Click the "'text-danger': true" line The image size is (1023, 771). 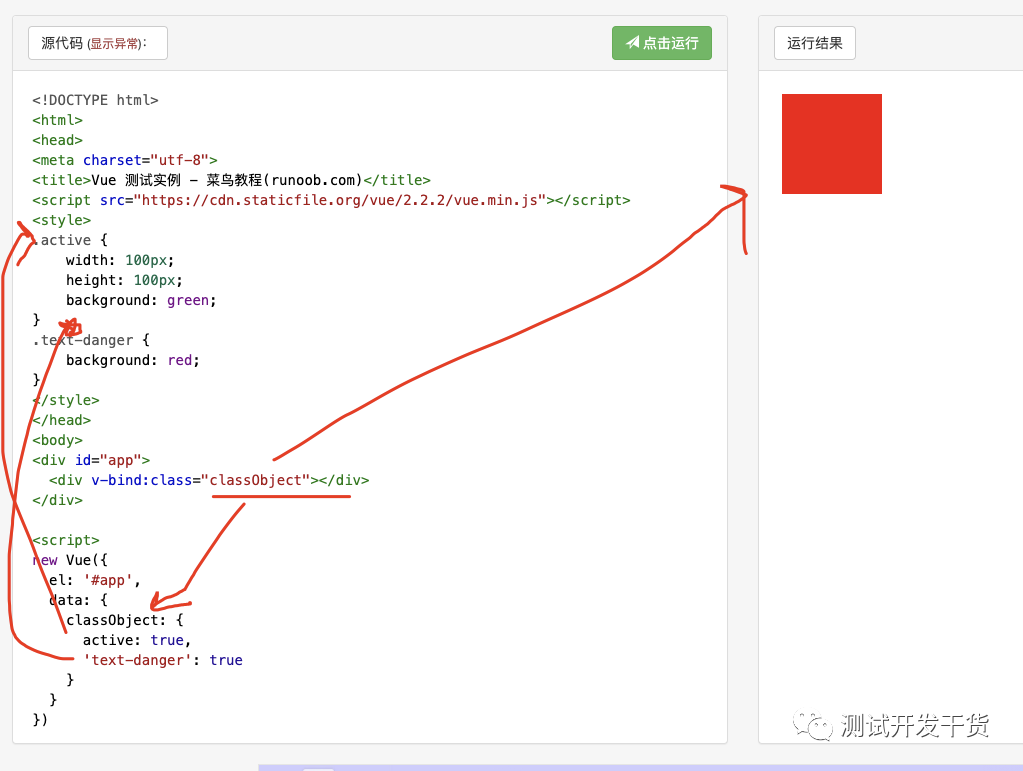162,660
